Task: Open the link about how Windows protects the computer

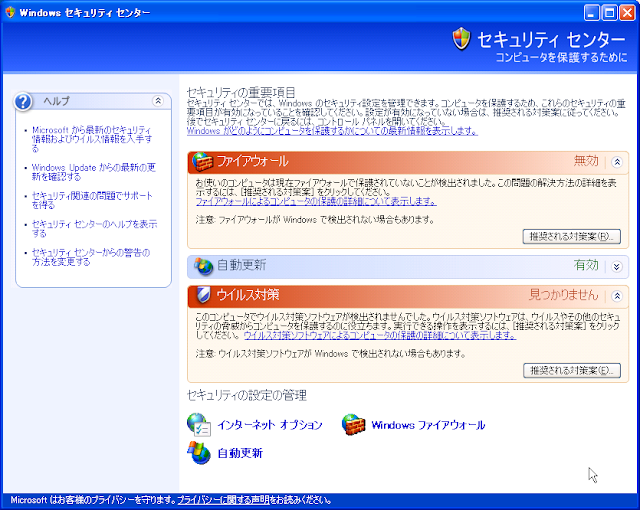Action: [332, 131]
